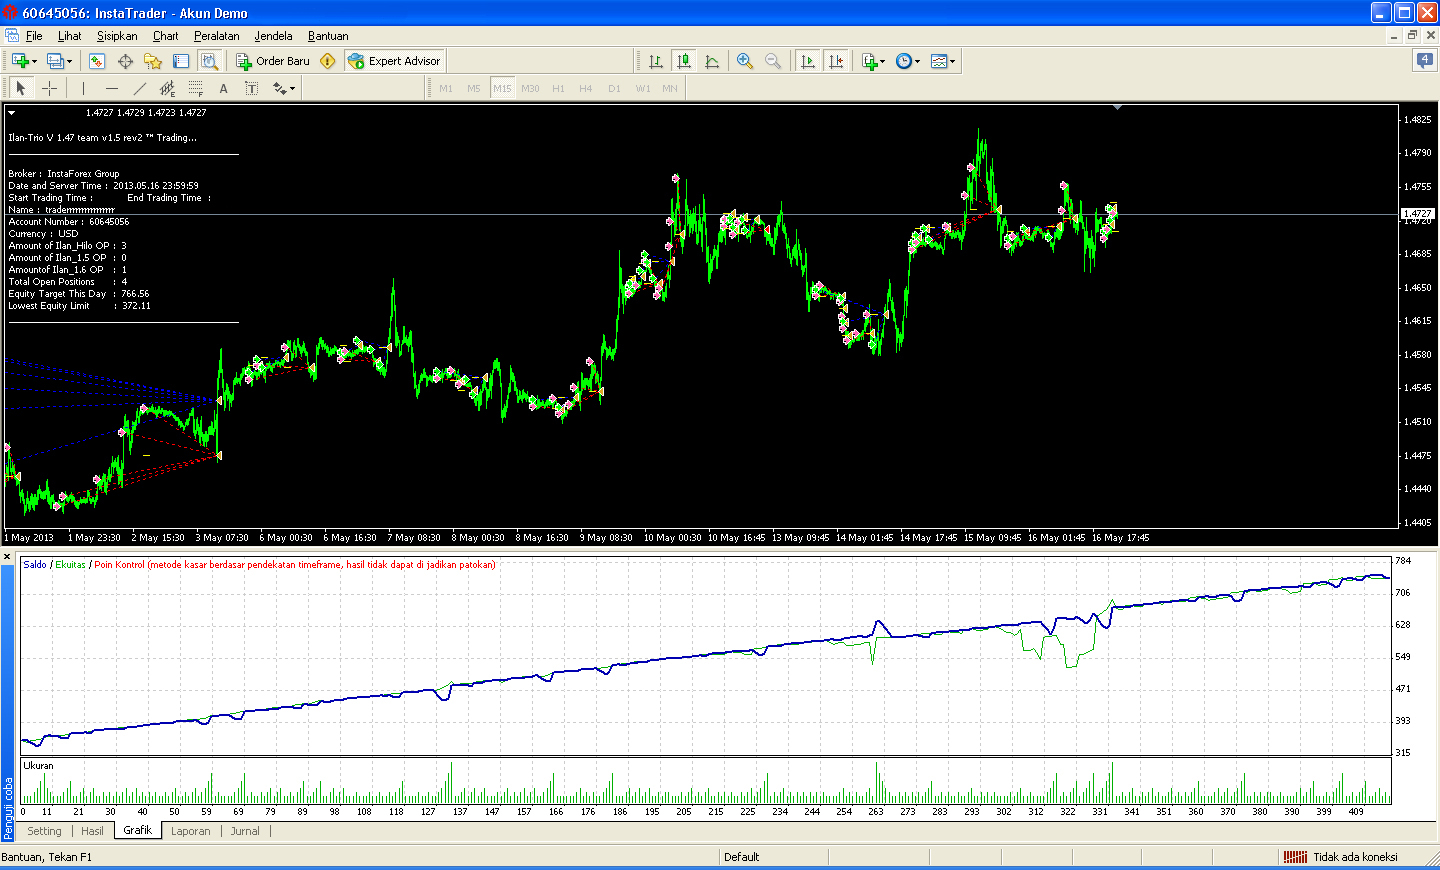Draw a horizontal line tool
Screen dimensions: 1440x870
click(111, 88)
